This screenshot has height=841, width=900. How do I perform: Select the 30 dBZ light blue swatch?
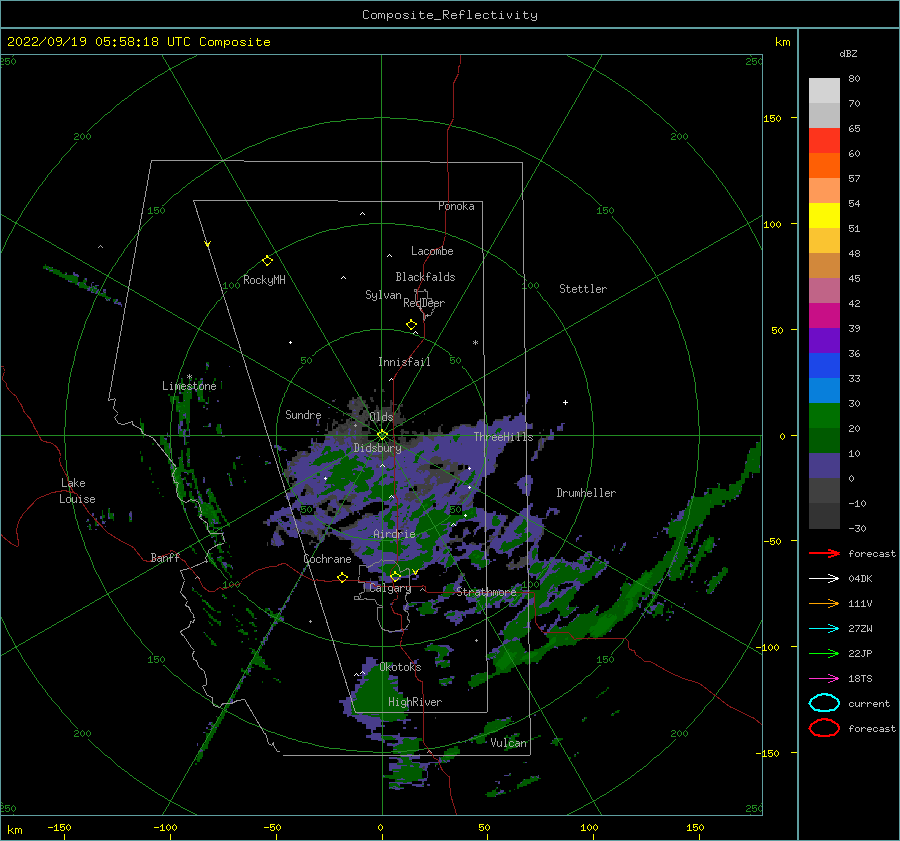click(x=824, y=390)
